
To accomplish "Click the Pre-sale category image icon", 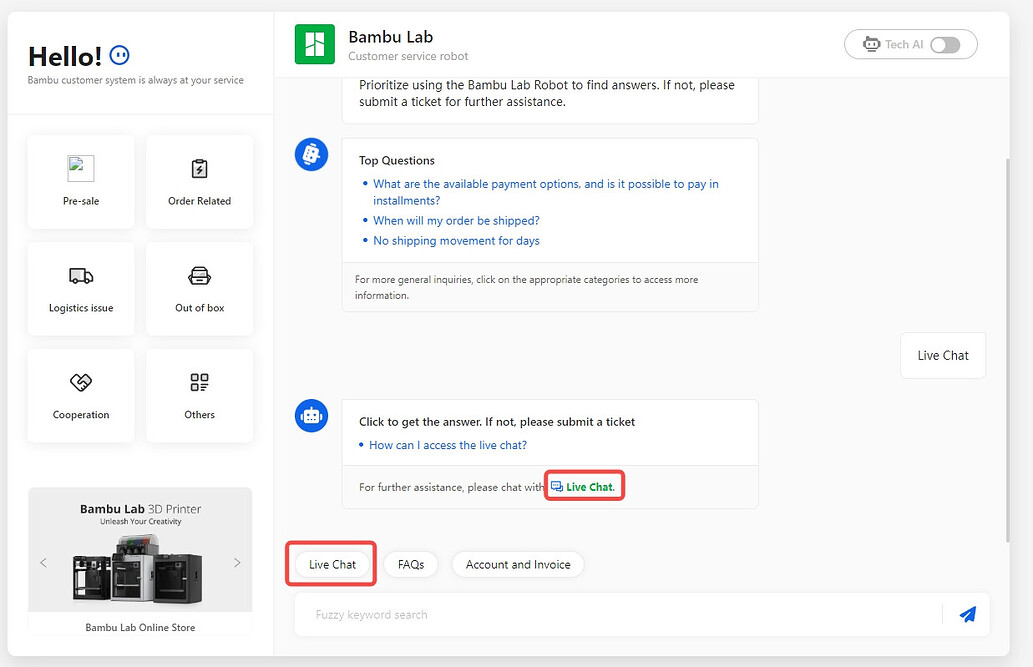I will pyautogui.click(x=81, y=169).
